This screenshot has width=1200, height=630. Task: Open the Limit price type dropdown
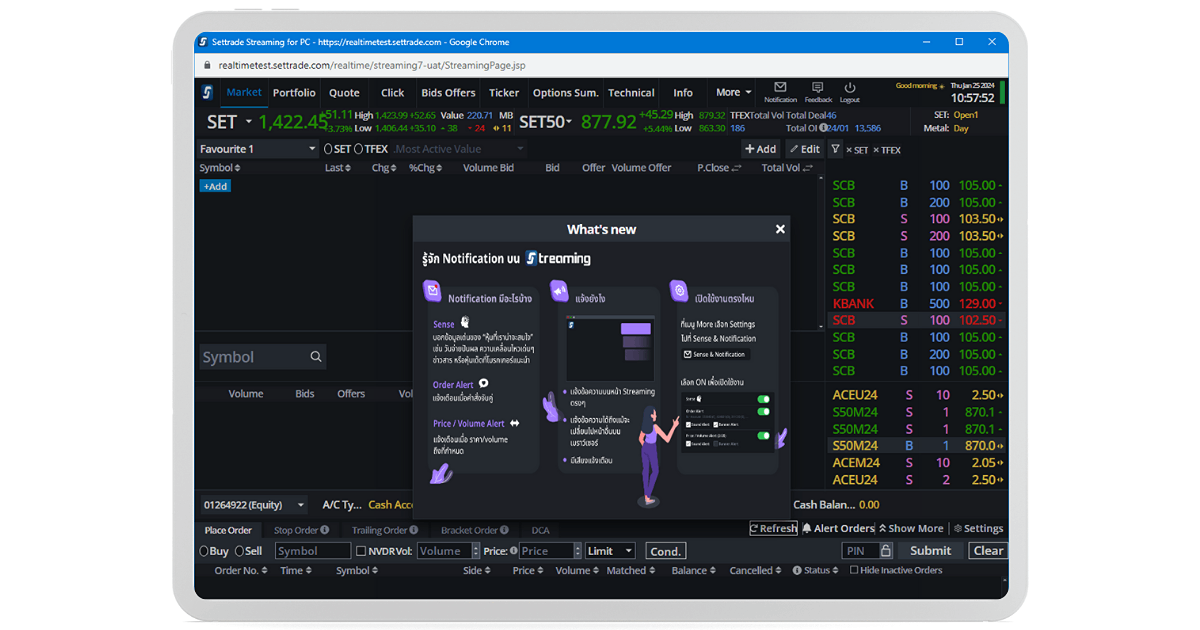click(x=610, y=551)
